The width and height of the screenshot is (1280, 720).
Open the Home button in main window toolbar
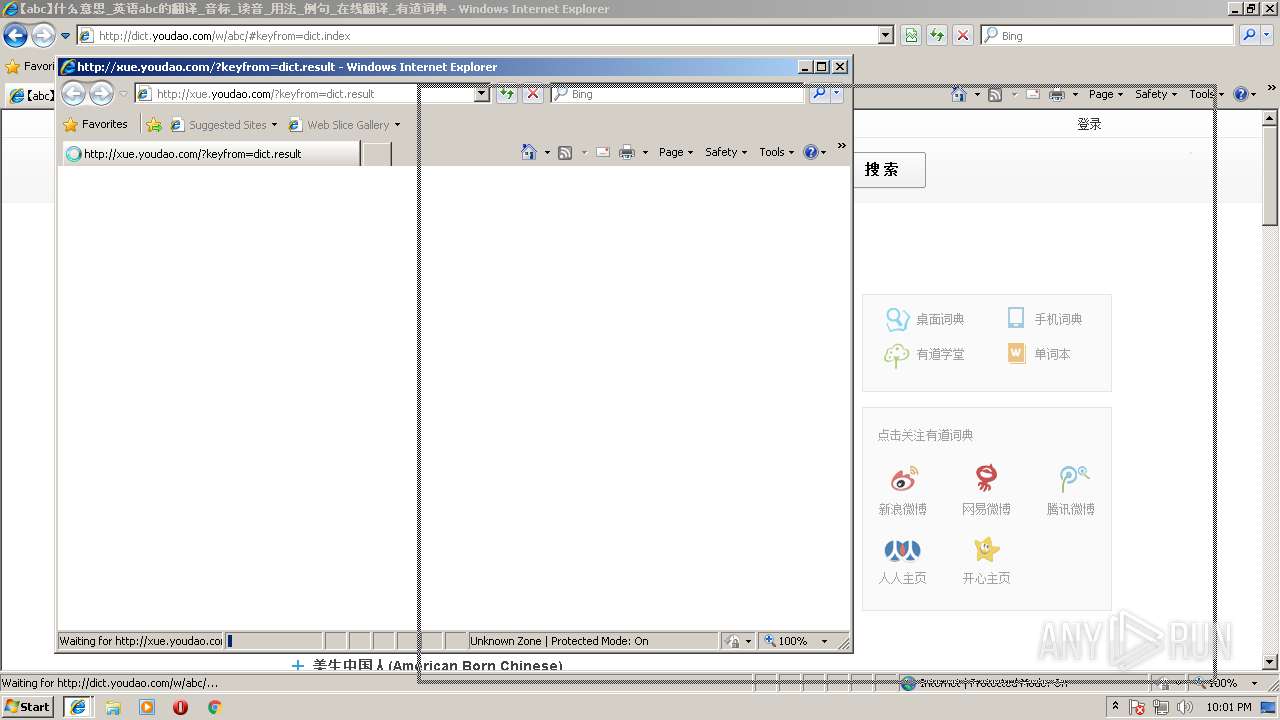[x=959, y=94]
